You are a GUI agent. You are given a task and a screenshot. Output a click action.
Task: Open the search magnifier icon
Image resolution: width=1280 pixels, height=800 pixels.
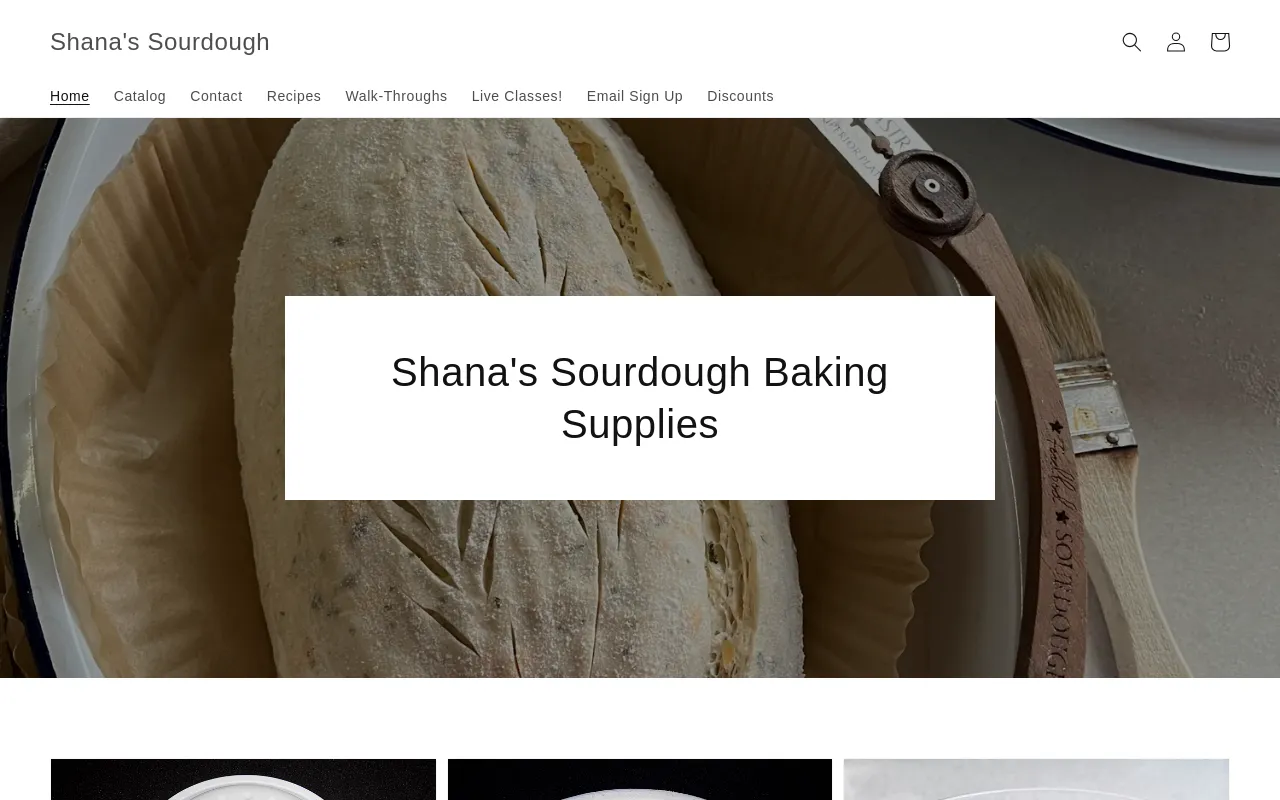[1132, 42]
